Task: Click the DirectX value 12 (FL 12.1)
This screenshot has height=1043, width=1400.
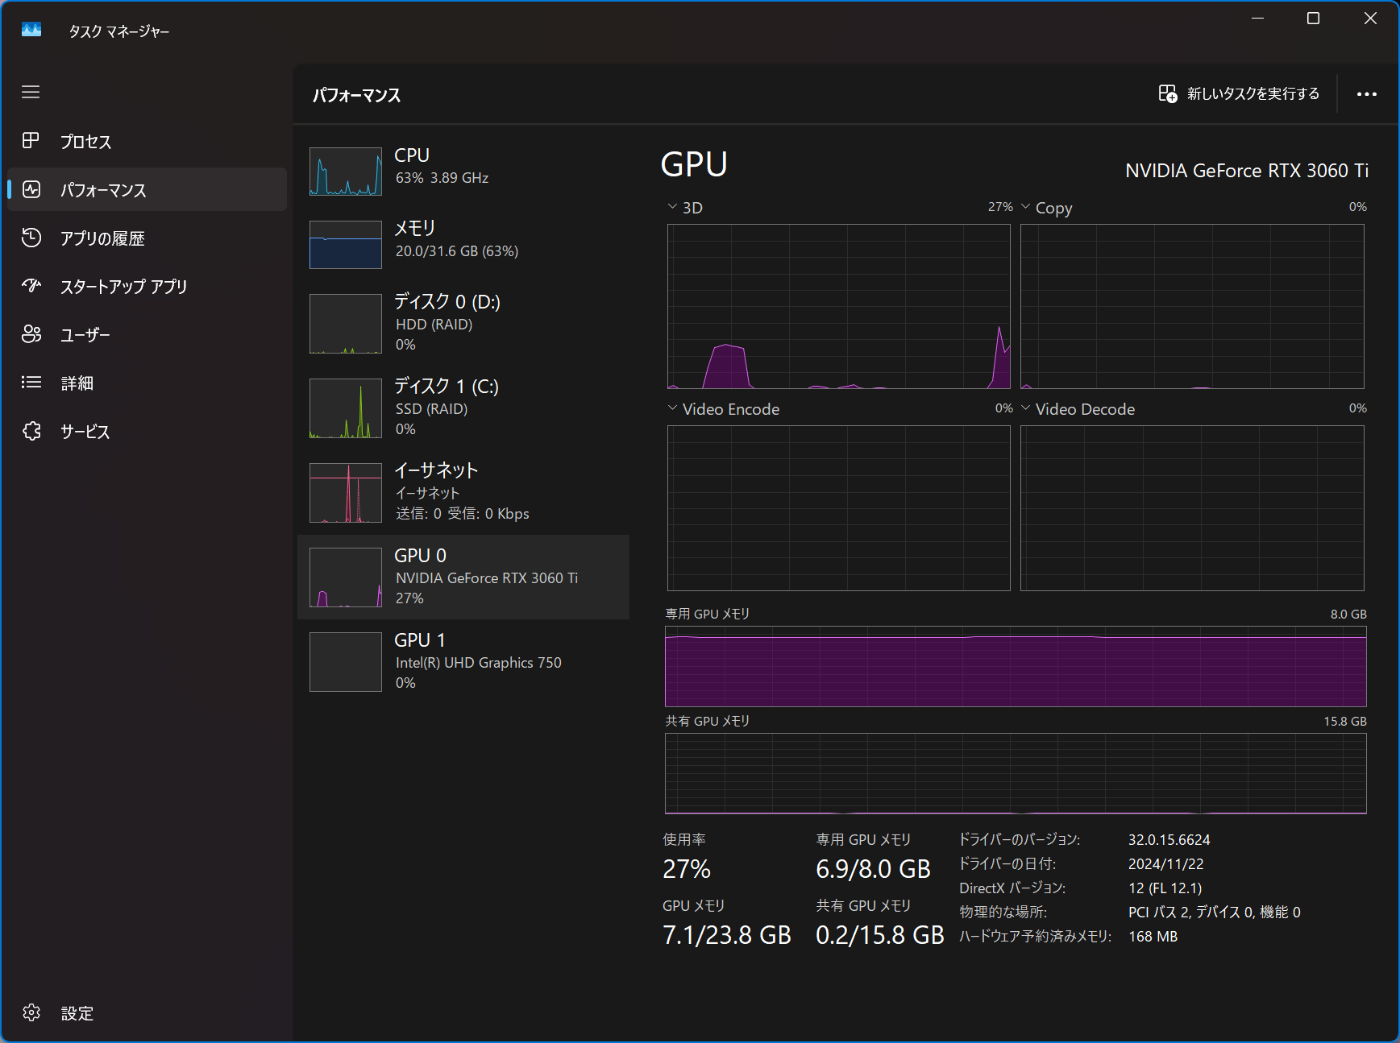Action: 1165,888
